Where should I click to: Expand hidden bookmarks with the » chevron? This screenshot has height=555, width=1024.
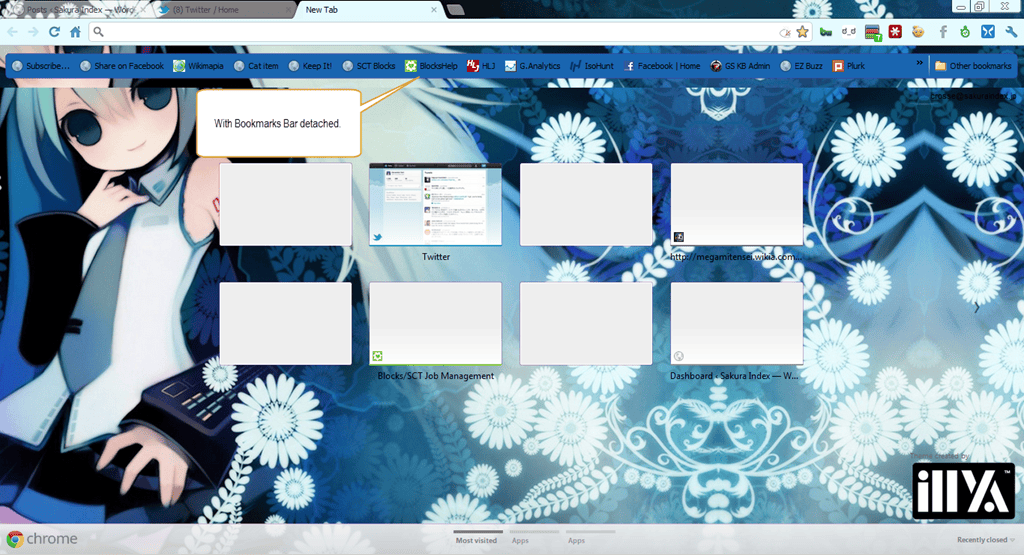coord(920,63)
